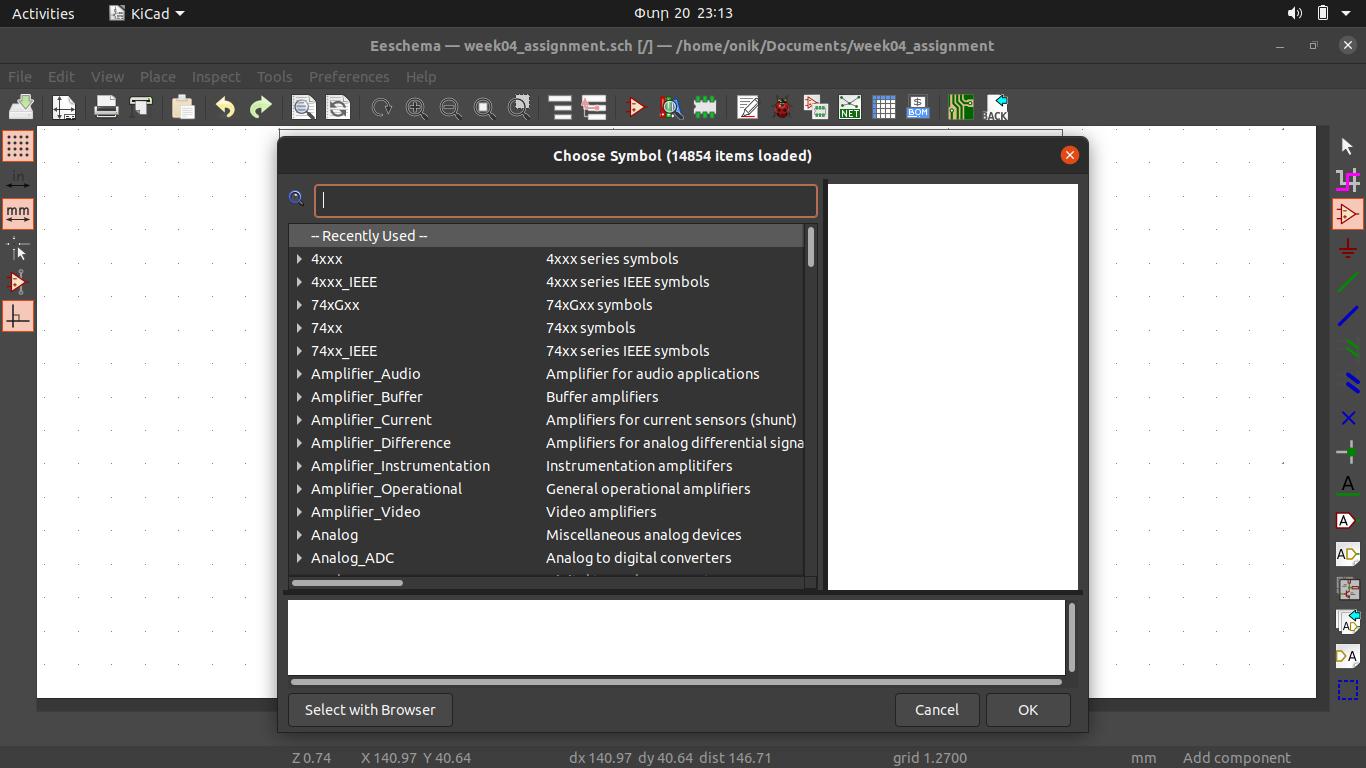
Task: Switch units to millimeters
Action: 18,214
